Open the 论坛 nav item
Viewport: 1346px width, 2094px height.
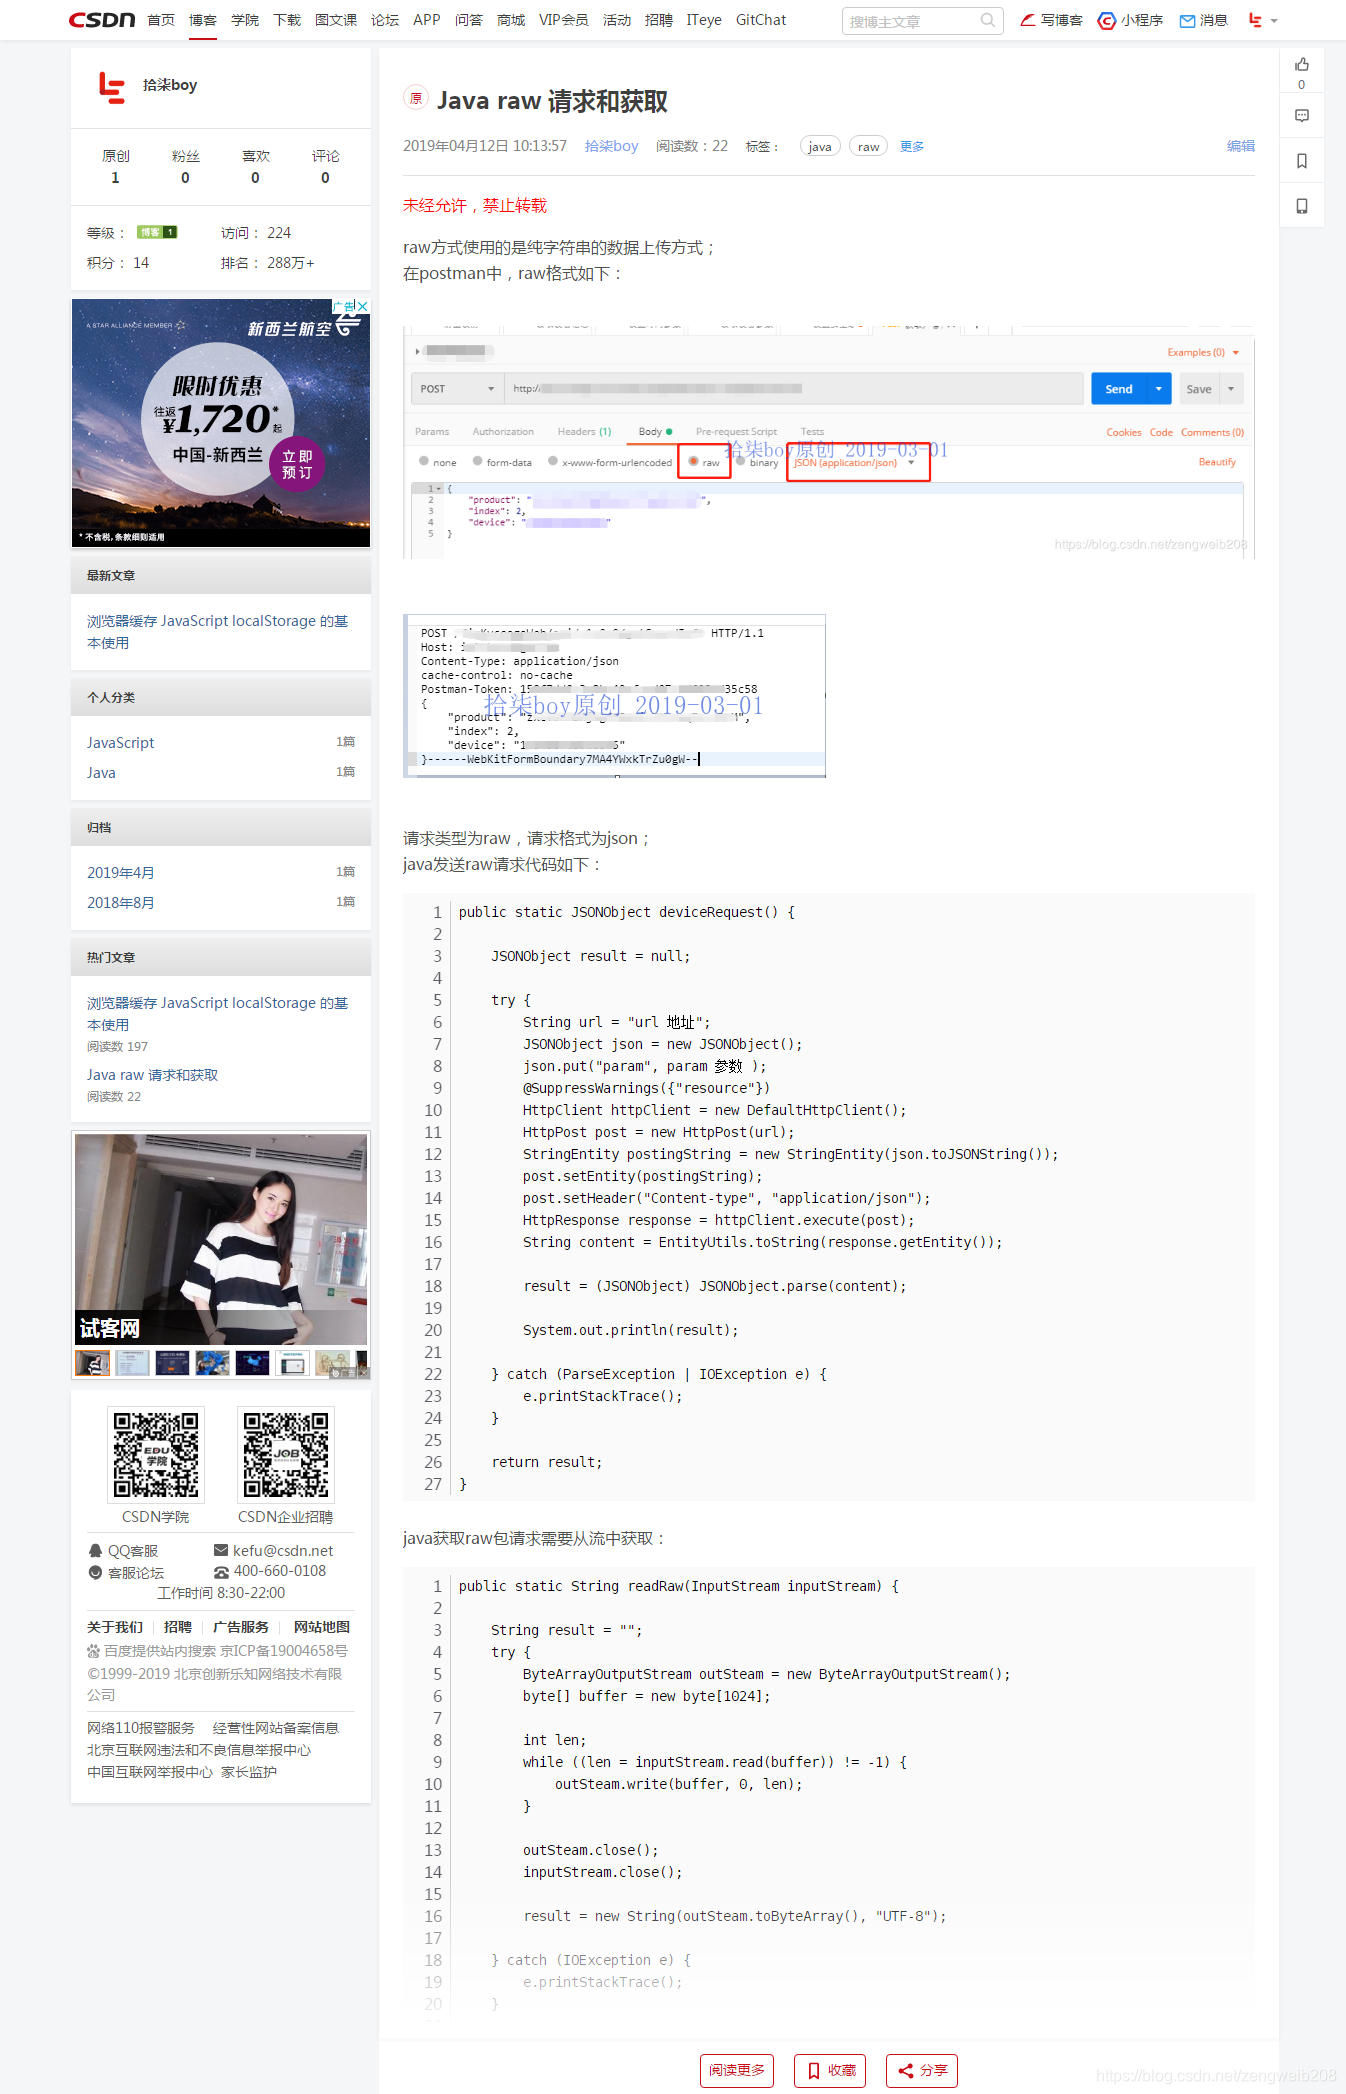point(385,20)
